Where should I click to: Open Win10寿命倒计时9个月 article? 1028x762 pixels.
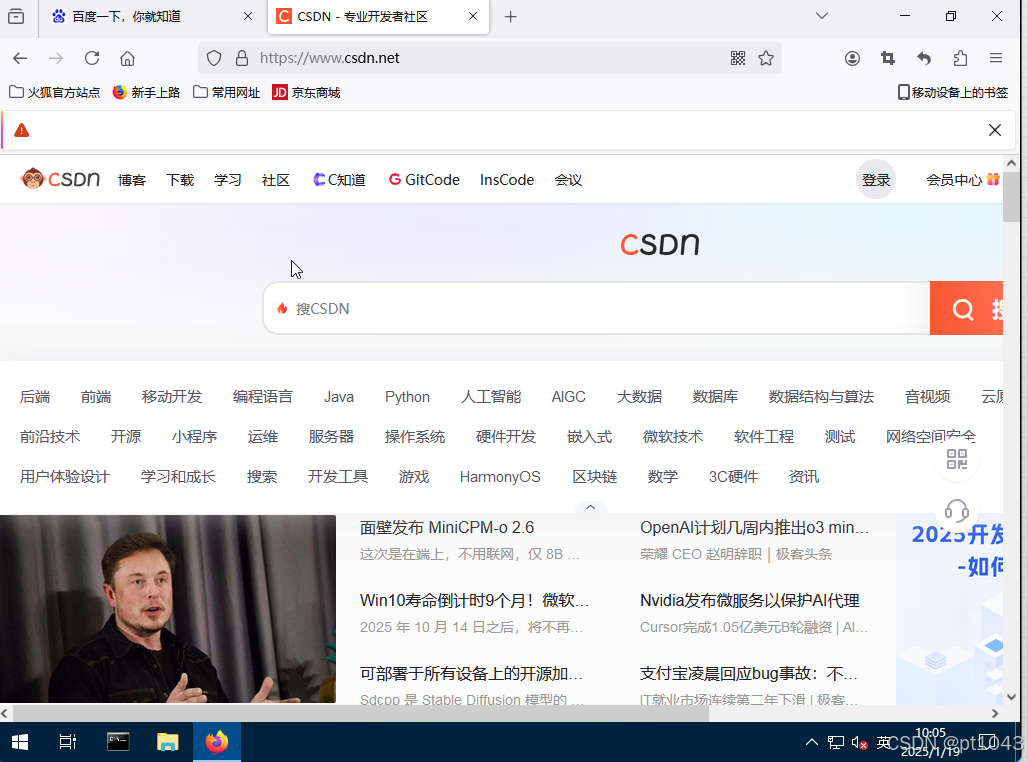click(x=474, y=600)
